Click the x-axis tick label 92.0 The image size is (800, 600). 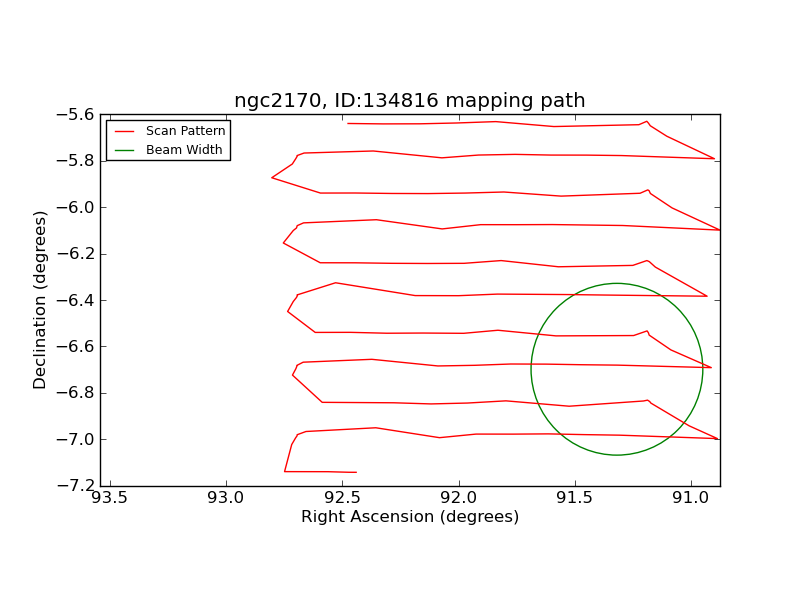(459, 497)
